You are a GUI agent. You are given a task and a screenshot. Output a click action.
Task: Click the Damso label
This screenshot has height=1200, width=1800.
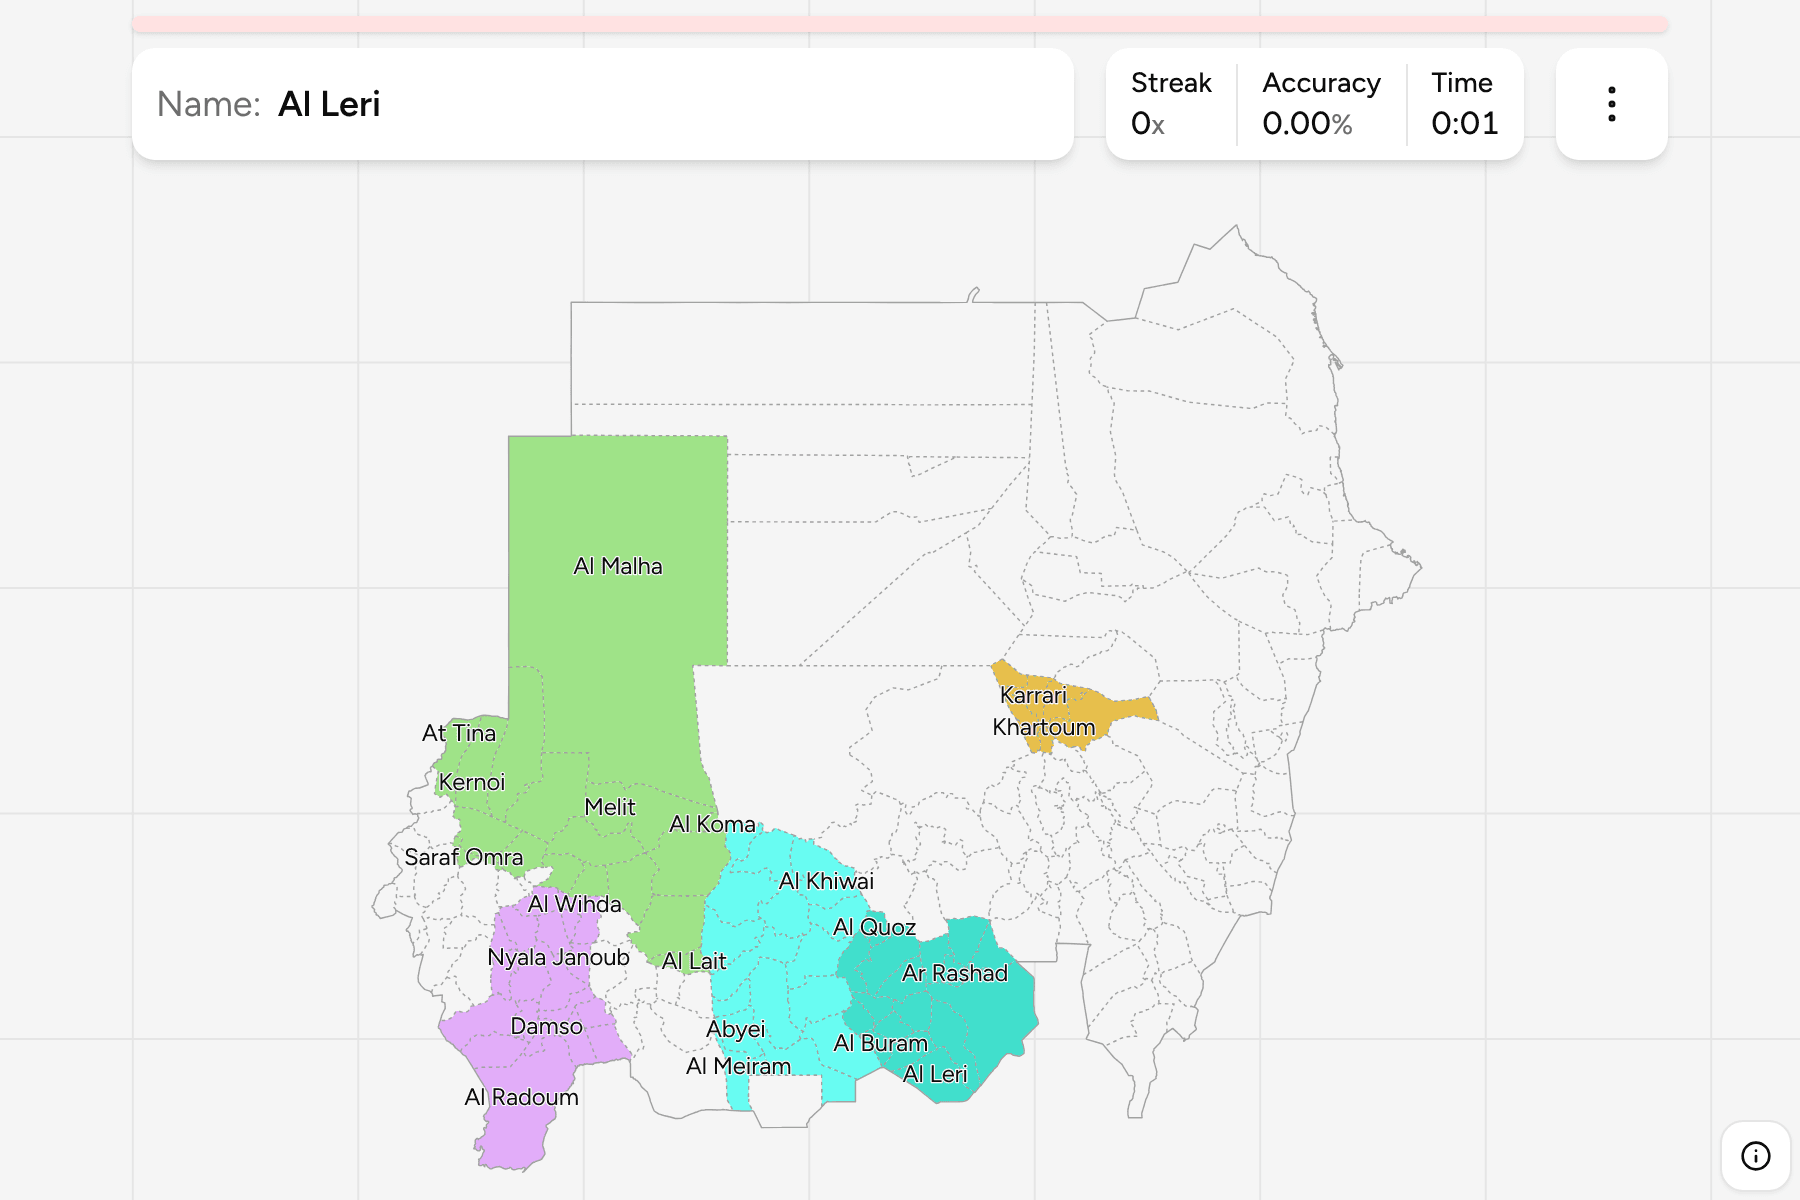546,1026
